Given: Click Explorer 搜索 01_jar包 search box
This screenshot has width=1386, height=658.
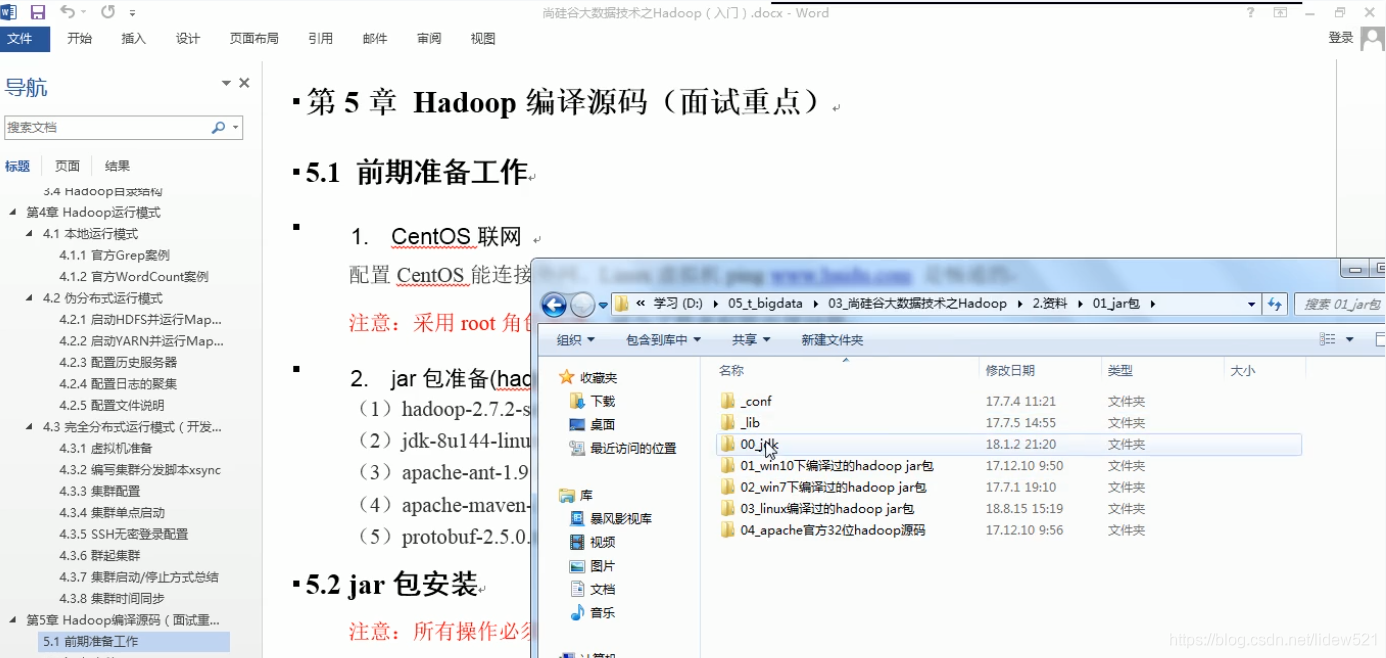Looking at the screenshot, I should [x=1340, y=304].
